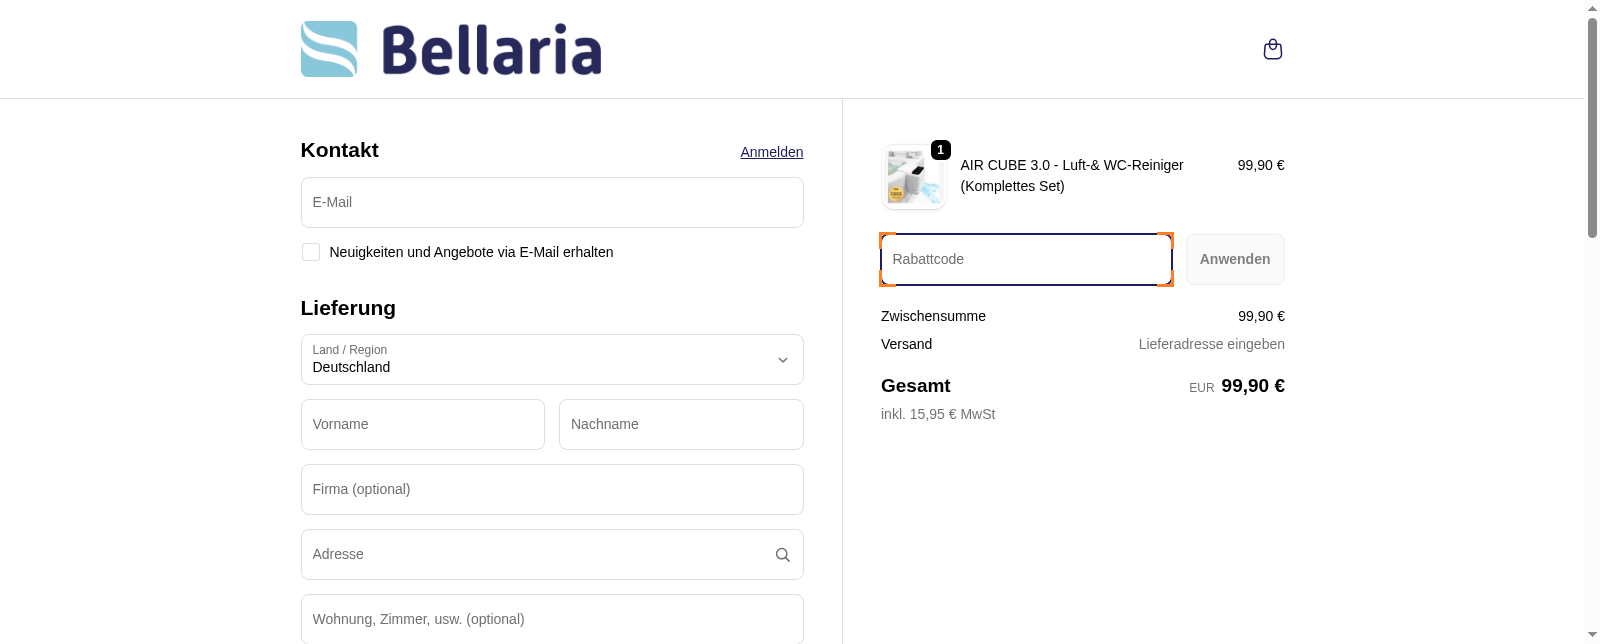Click the Bellaria wave logo icon
The height and width of the screenshot is (644, 1600).
point(328,48)
